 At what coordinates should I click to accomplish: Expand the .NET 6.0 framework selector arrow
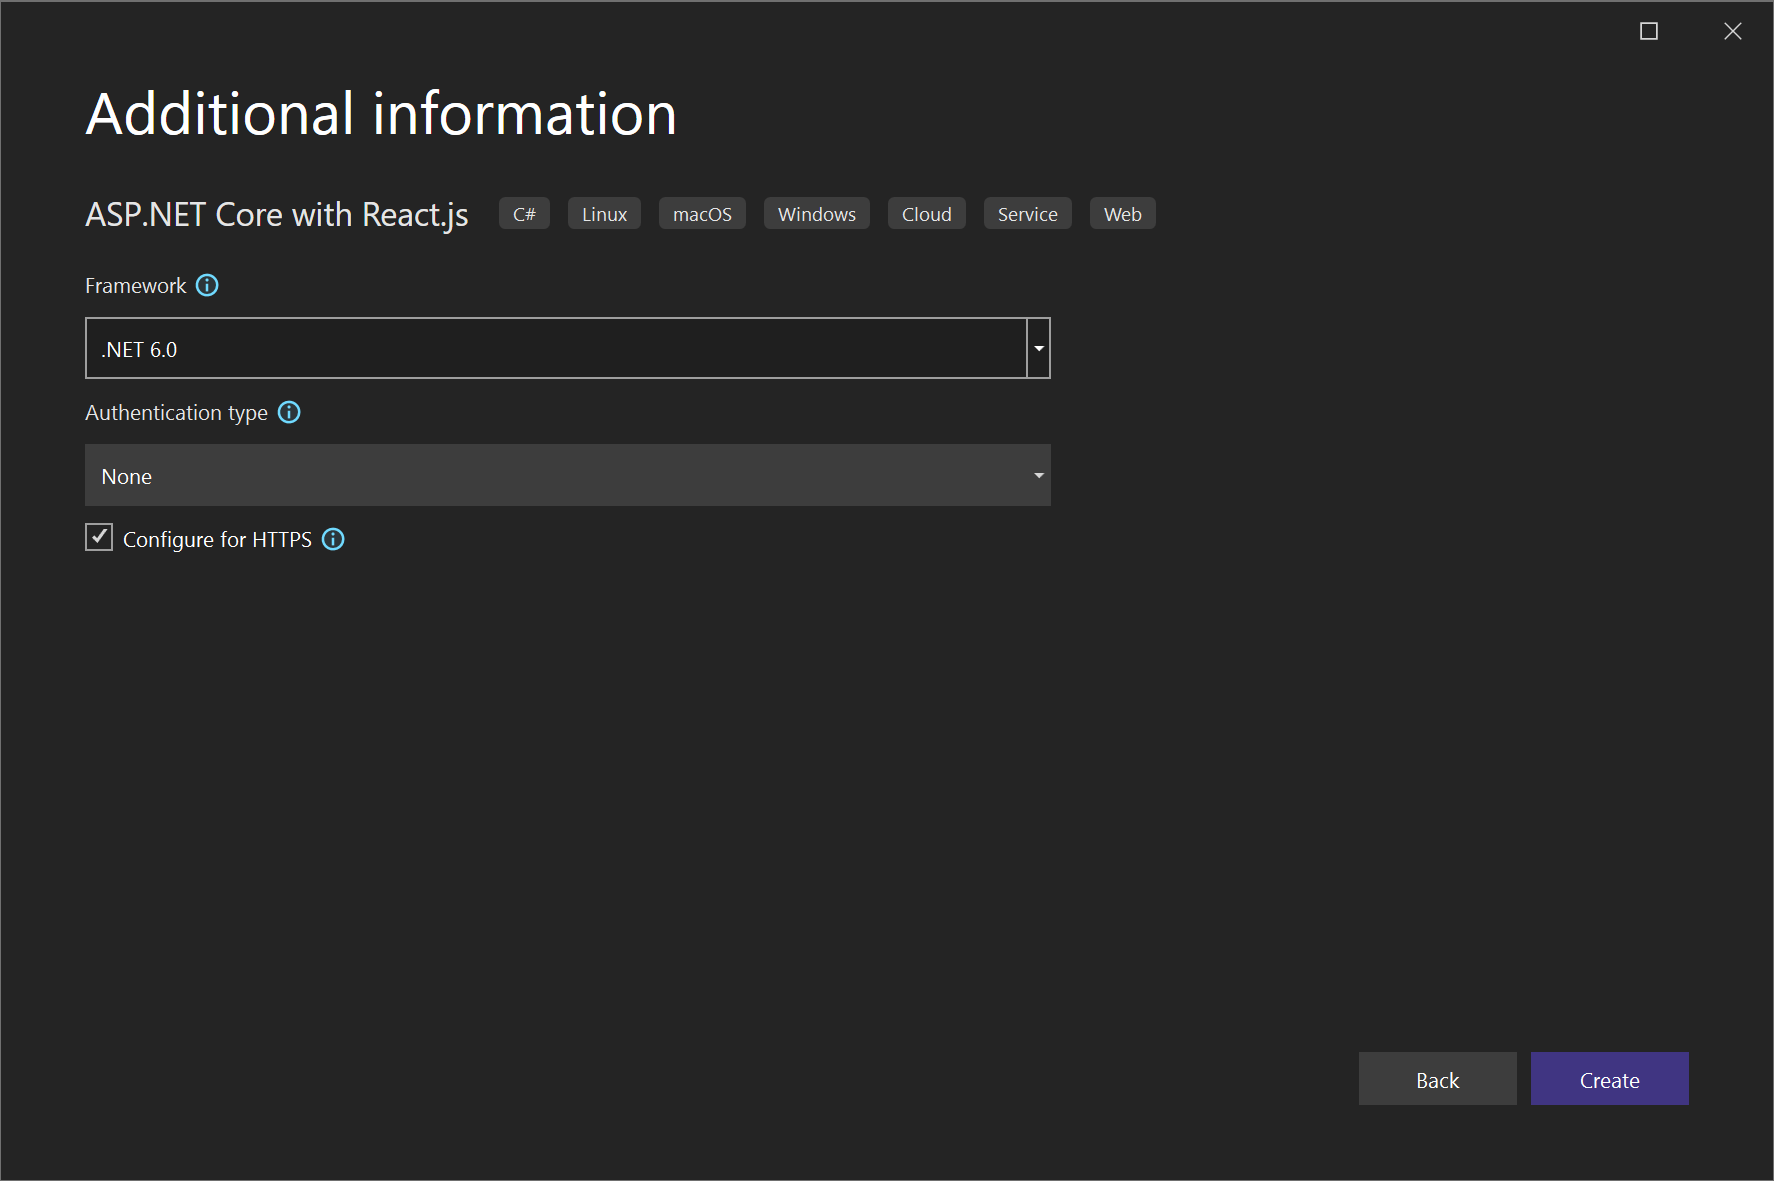1038,348
